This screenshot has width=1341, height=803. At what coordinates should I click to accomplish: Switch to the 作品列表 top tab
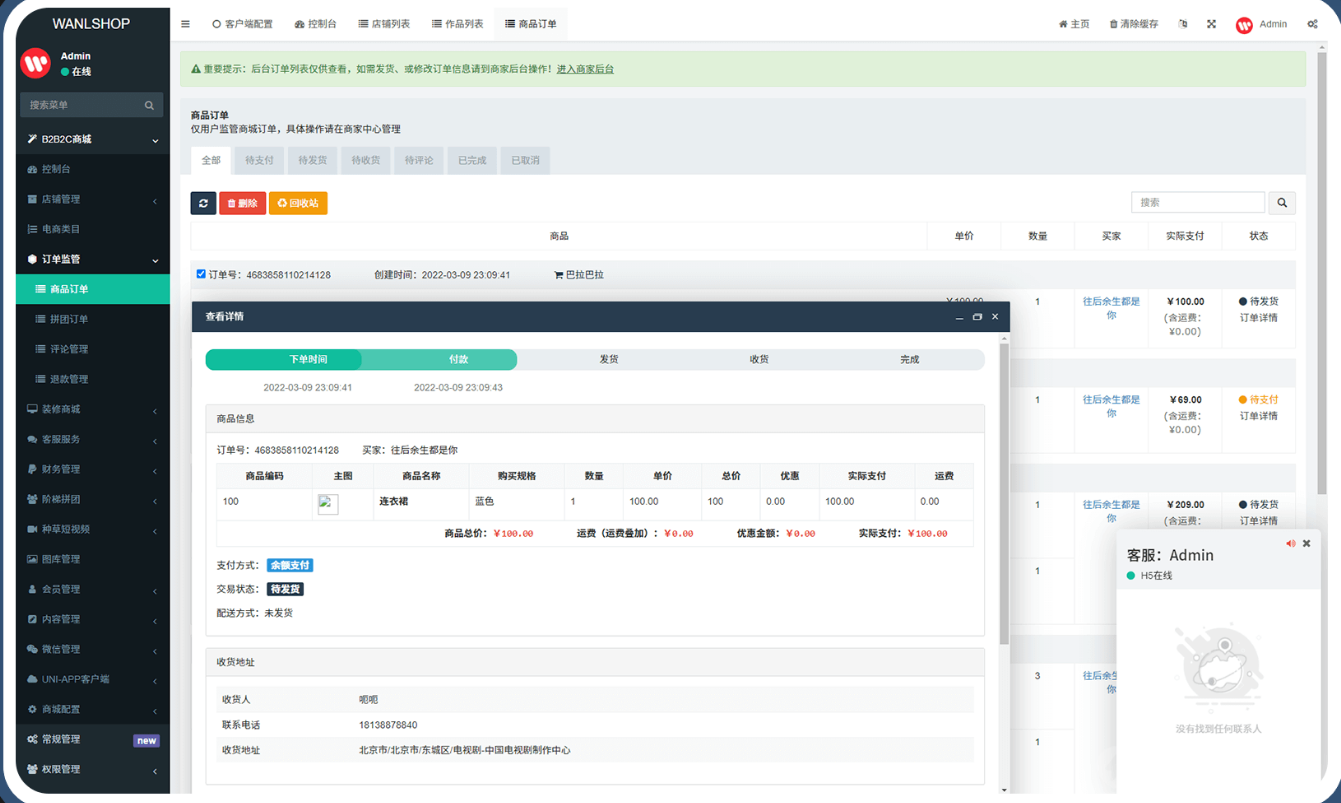click(x=458, y=24)
